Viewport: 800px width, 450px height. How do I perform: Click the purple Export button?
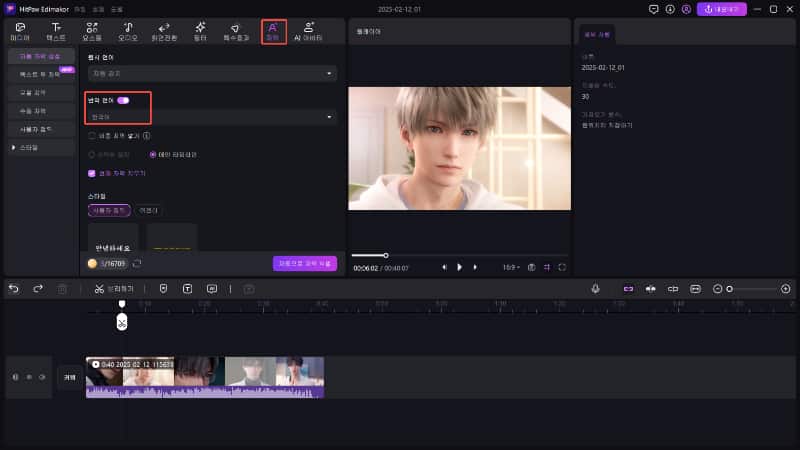tap(721, 9)
